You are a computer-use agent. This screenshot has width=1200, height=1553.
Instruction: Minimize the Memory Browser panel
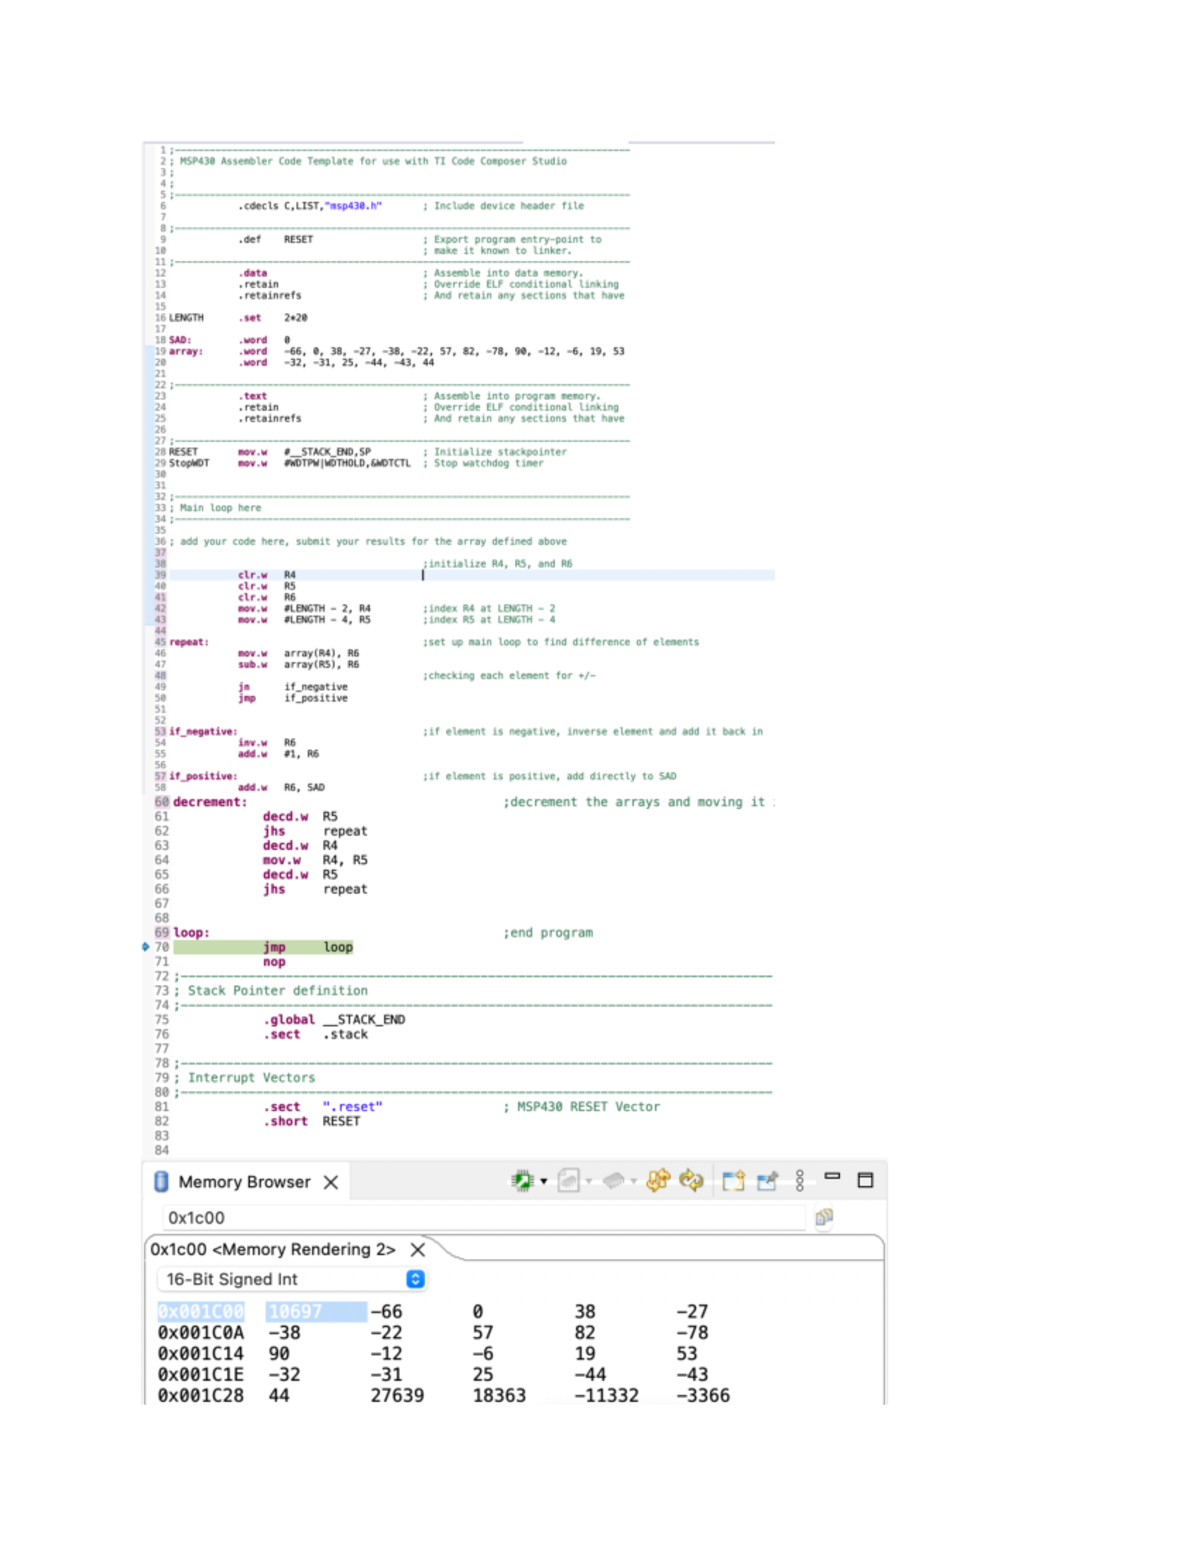(832, 1176)
